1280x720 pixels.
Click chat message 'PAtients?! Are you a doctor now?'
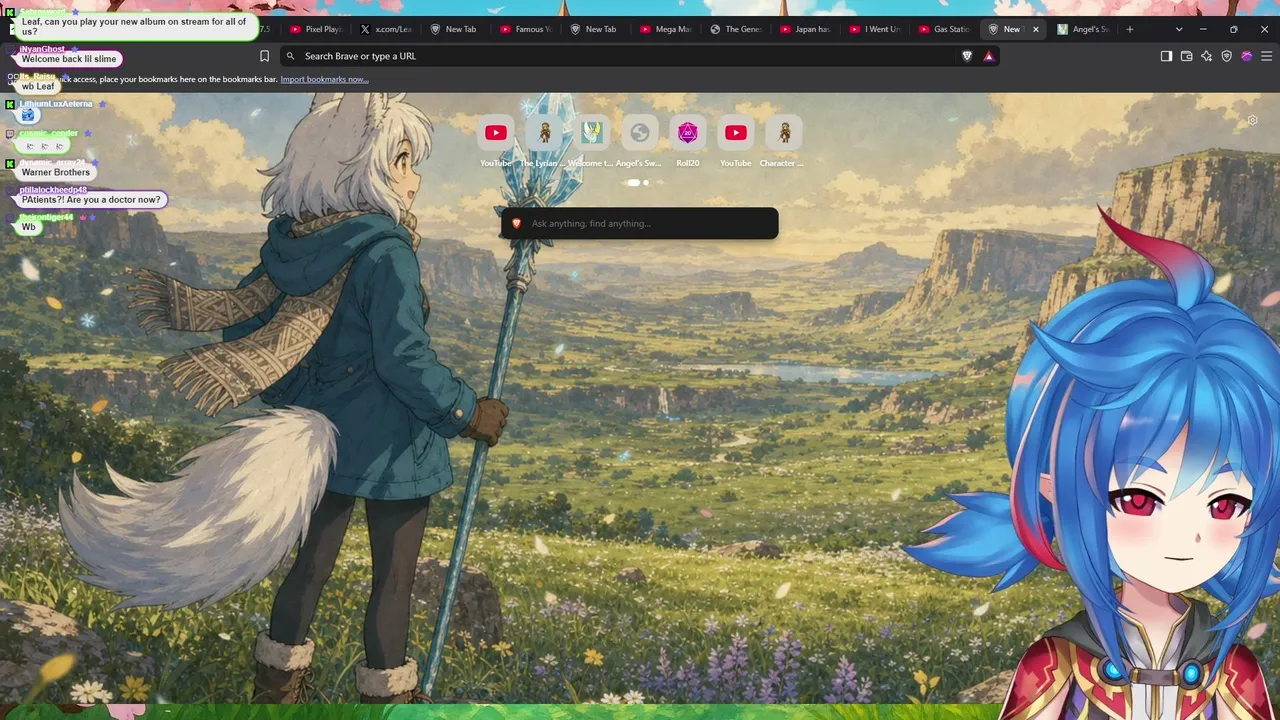point(91,200)
